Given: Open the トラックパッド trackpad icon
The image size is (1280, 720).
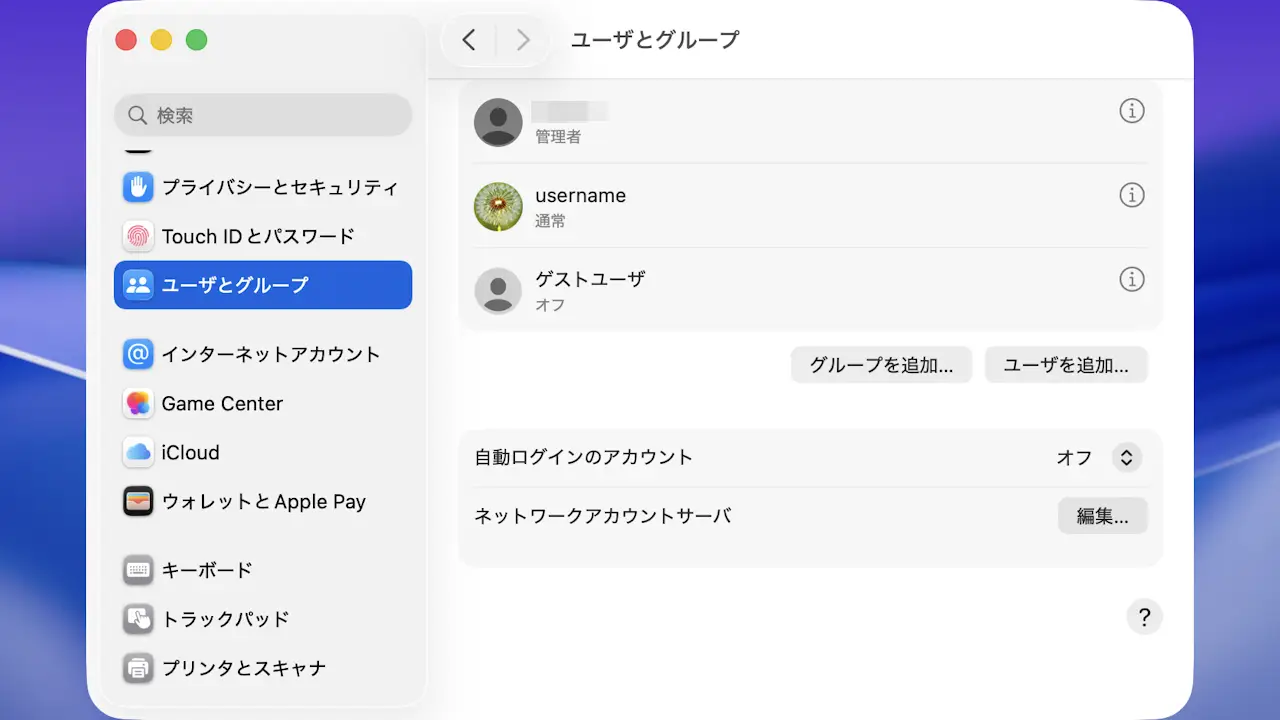Looking at the screenshot, I should click(138, 619).
